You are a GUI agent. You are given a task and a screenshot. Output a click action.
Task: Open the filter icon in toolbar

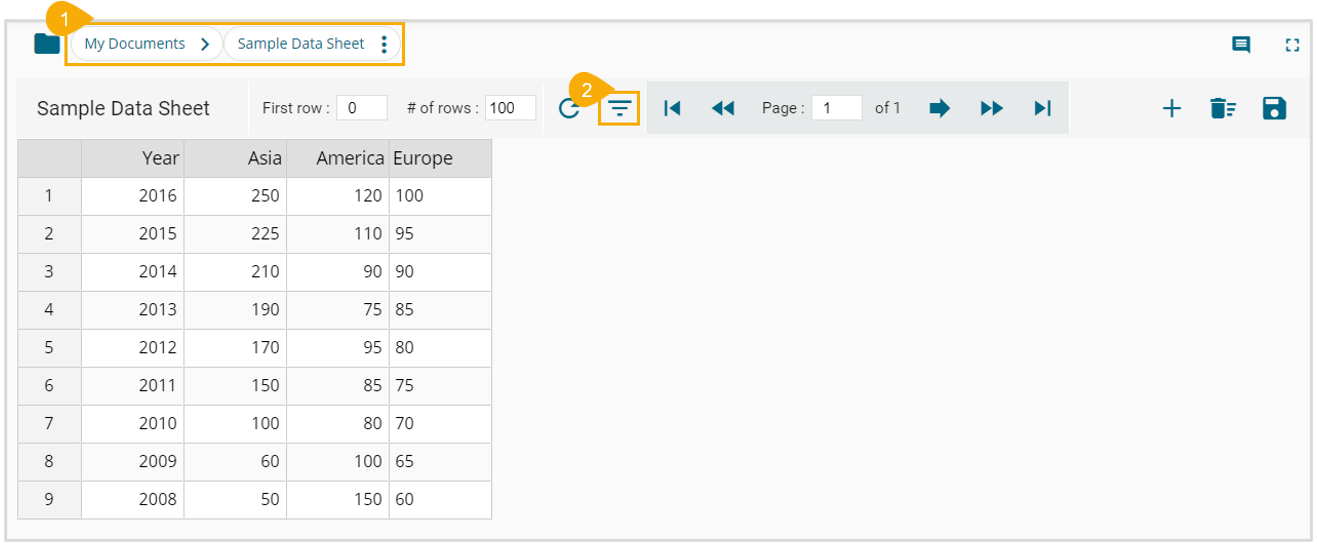621,108
